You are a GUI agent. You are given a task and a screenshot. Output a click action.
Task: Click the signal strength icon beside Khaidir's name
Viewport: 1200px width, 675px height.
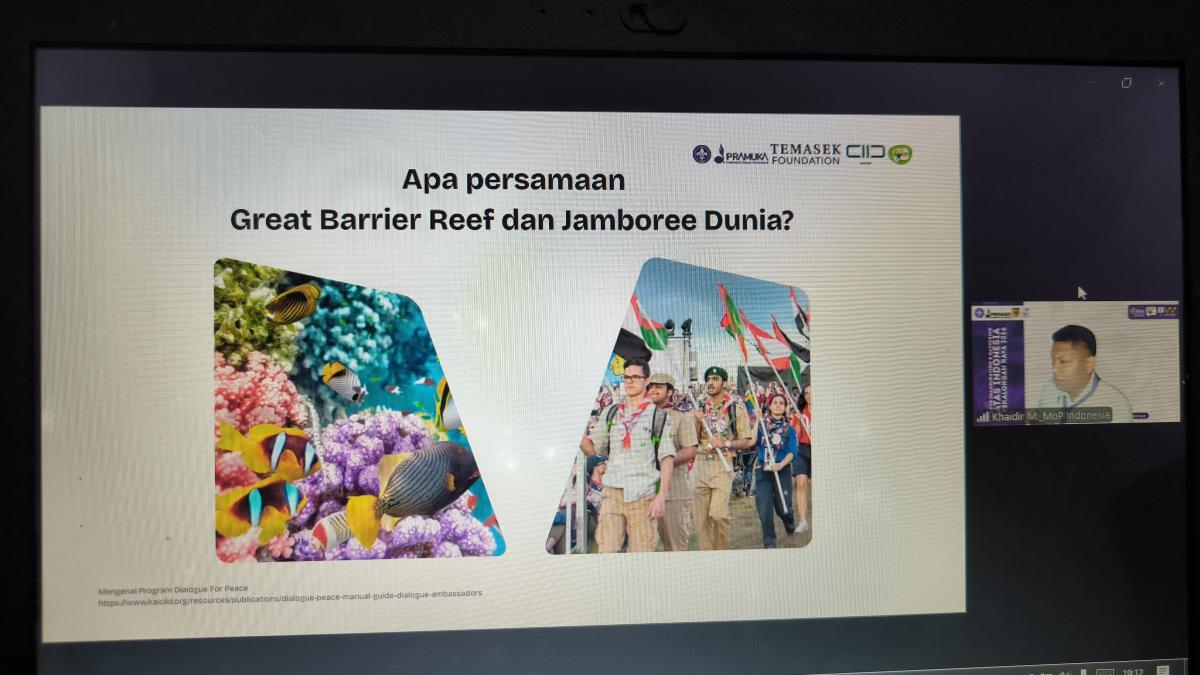[x=981, y=416]
